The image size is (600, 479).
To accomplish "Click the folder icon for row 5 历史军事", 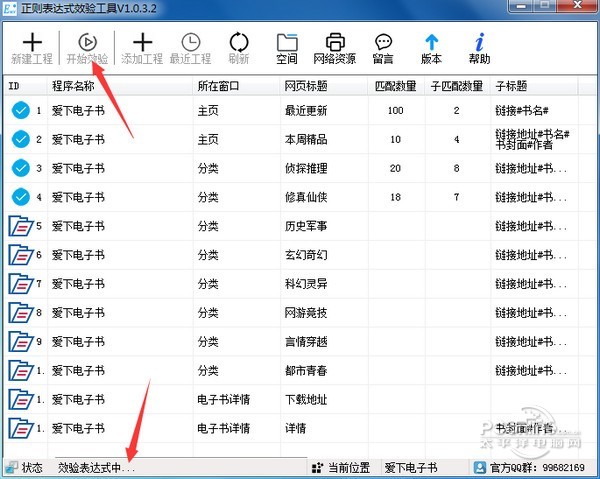I will [x=21, y=226].
